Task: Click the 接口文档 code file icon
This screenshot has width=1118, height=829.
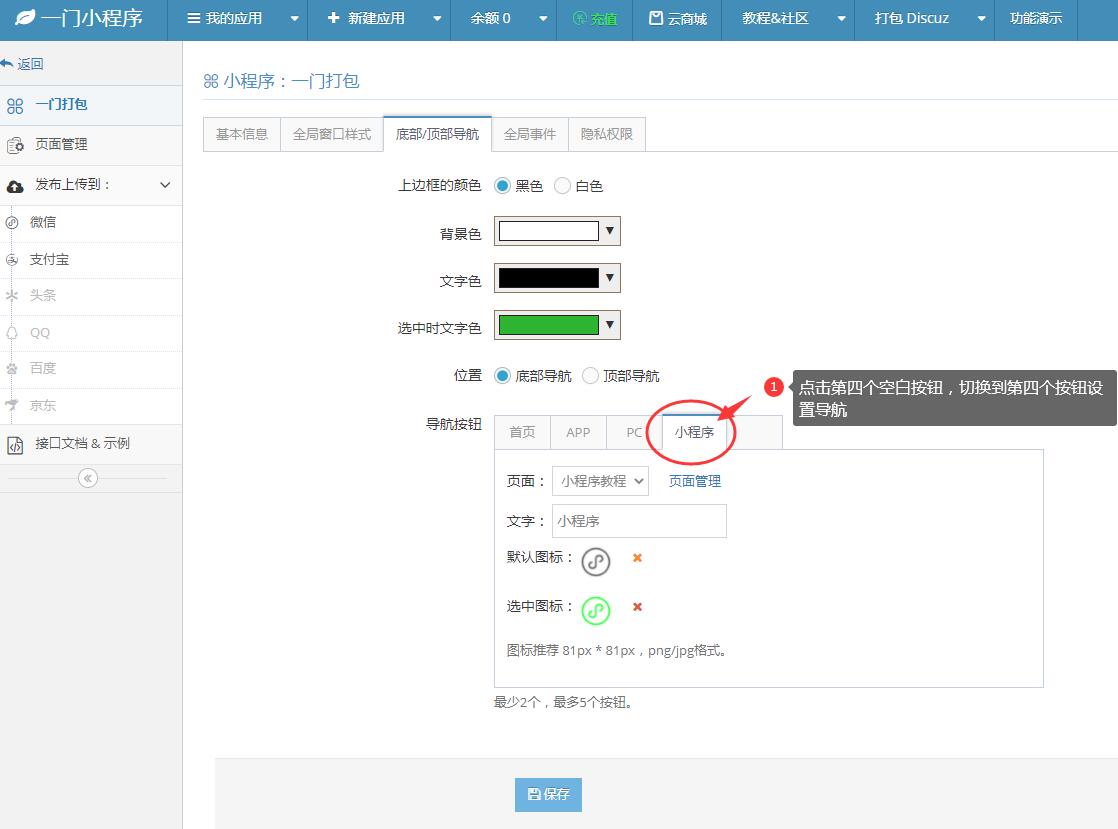Action: pos(15,445)
